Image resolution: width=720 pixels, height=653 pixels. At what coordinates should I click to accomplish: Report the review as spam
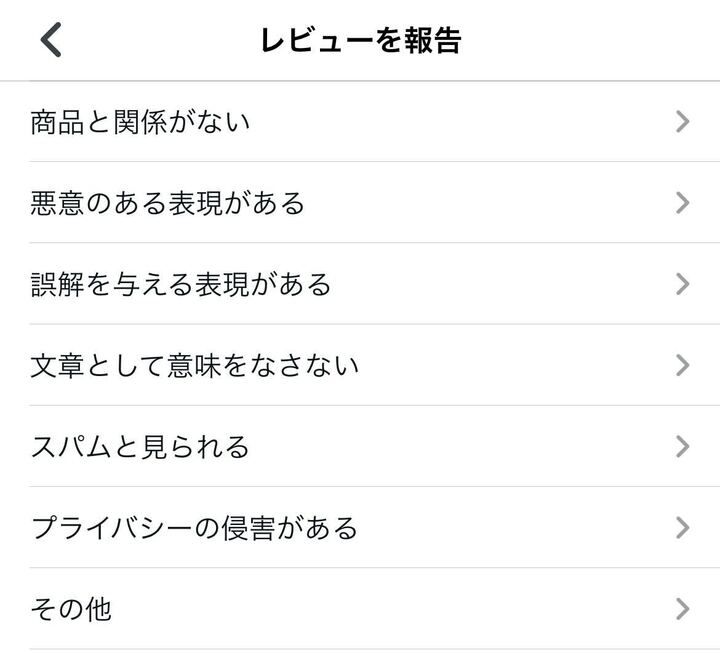pyautogui.click(x=375, y=447)
